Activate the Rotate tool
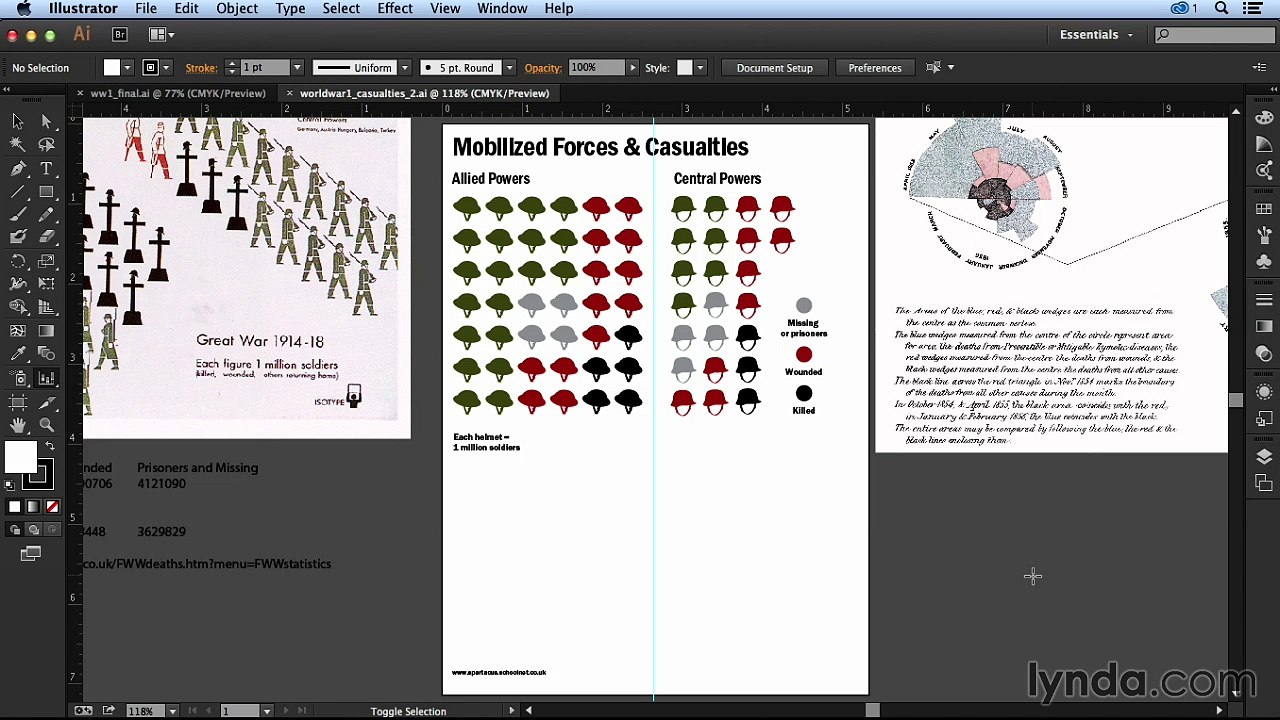This screenshot has height=720, width=1280. [x=18, y=261]
